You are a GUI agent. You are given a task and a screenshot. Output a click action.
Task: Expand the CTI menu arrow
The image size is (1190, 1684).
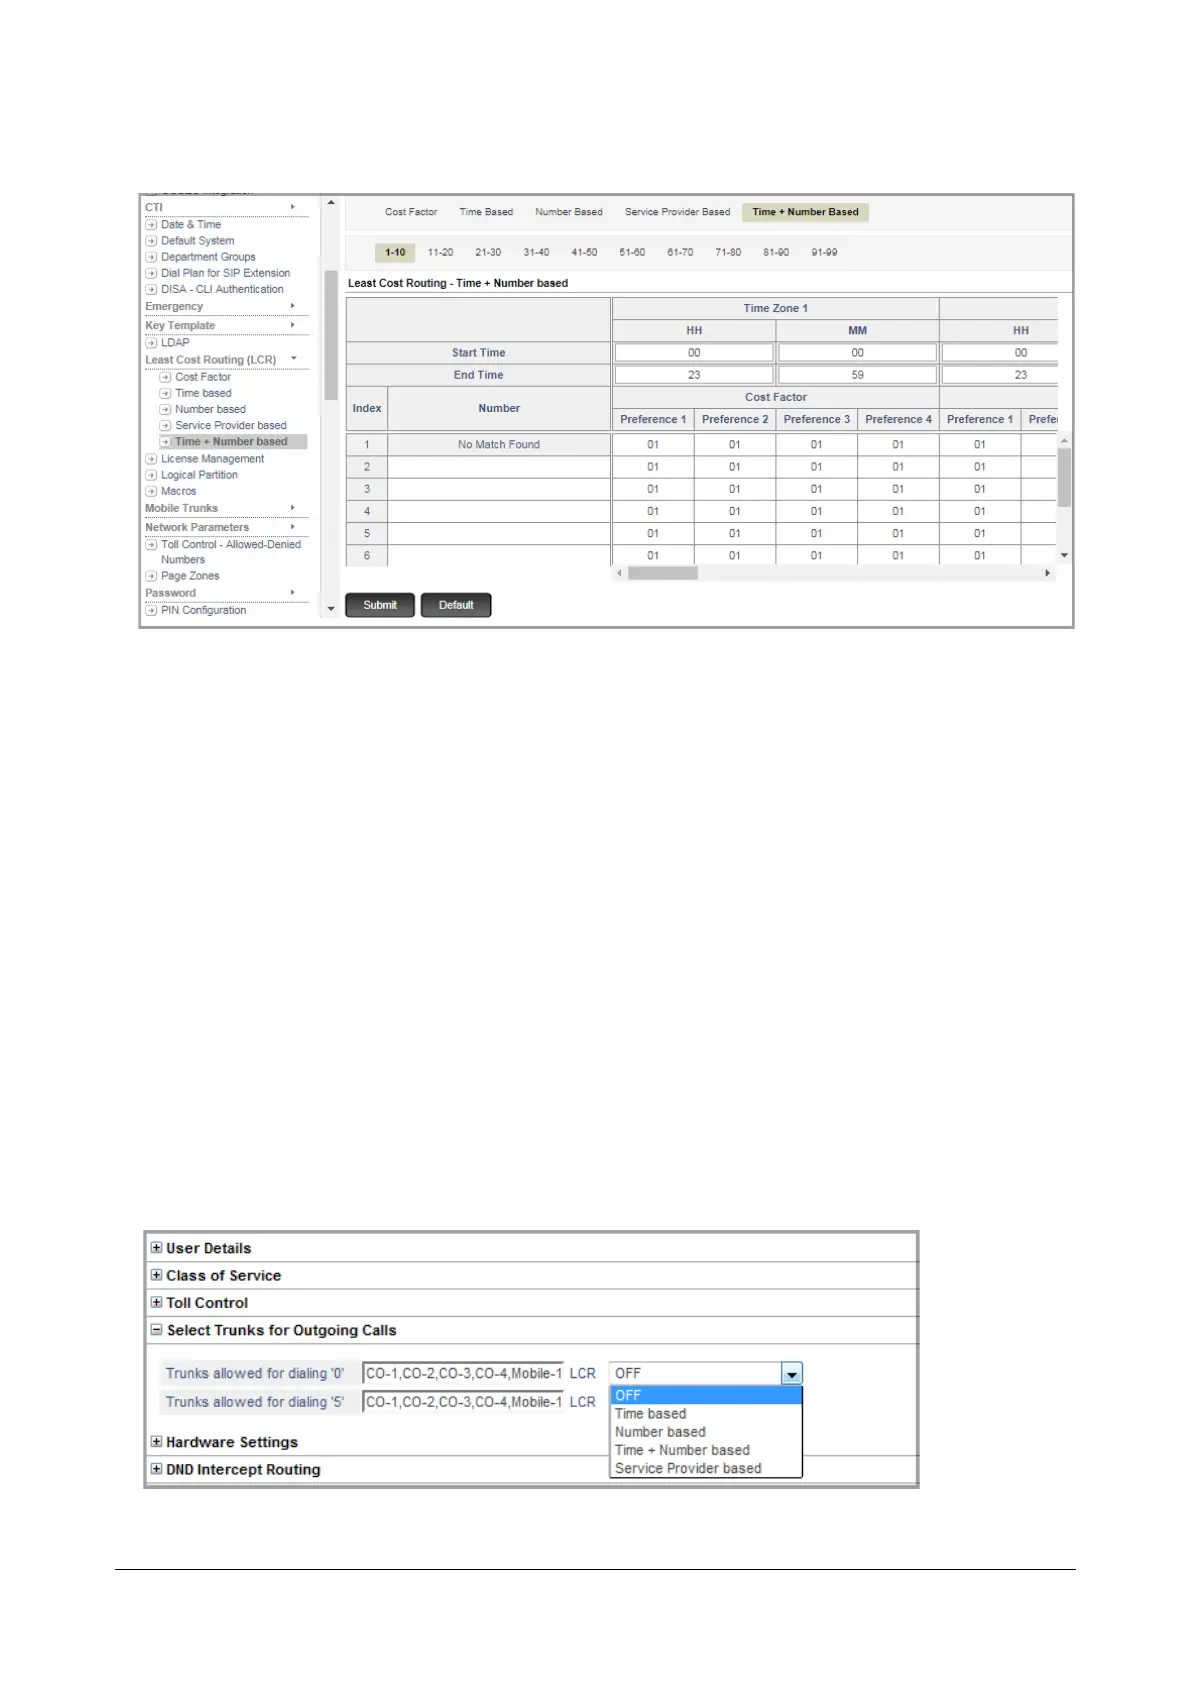point(292,207)
